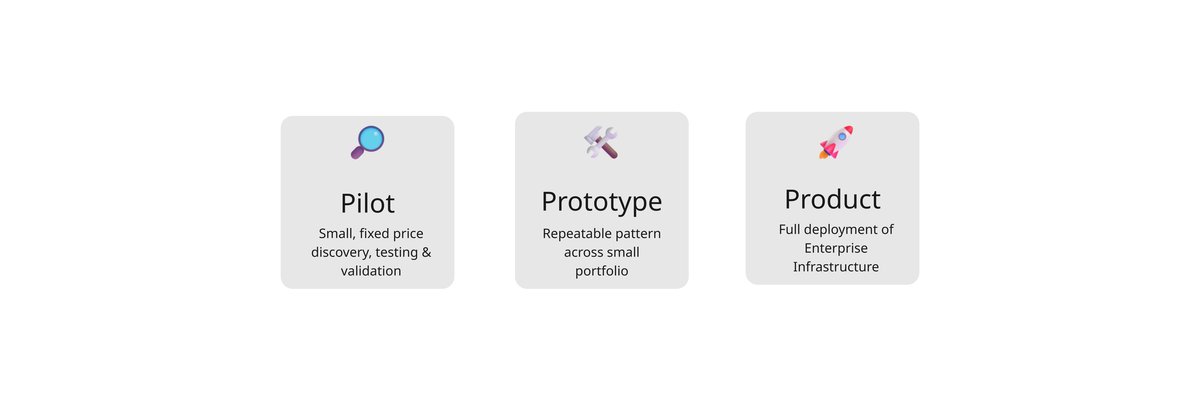The width and height of the screenshot is (1200, 400).
Task: Click the hammer and wrench icon
Action: click(601, 141)
